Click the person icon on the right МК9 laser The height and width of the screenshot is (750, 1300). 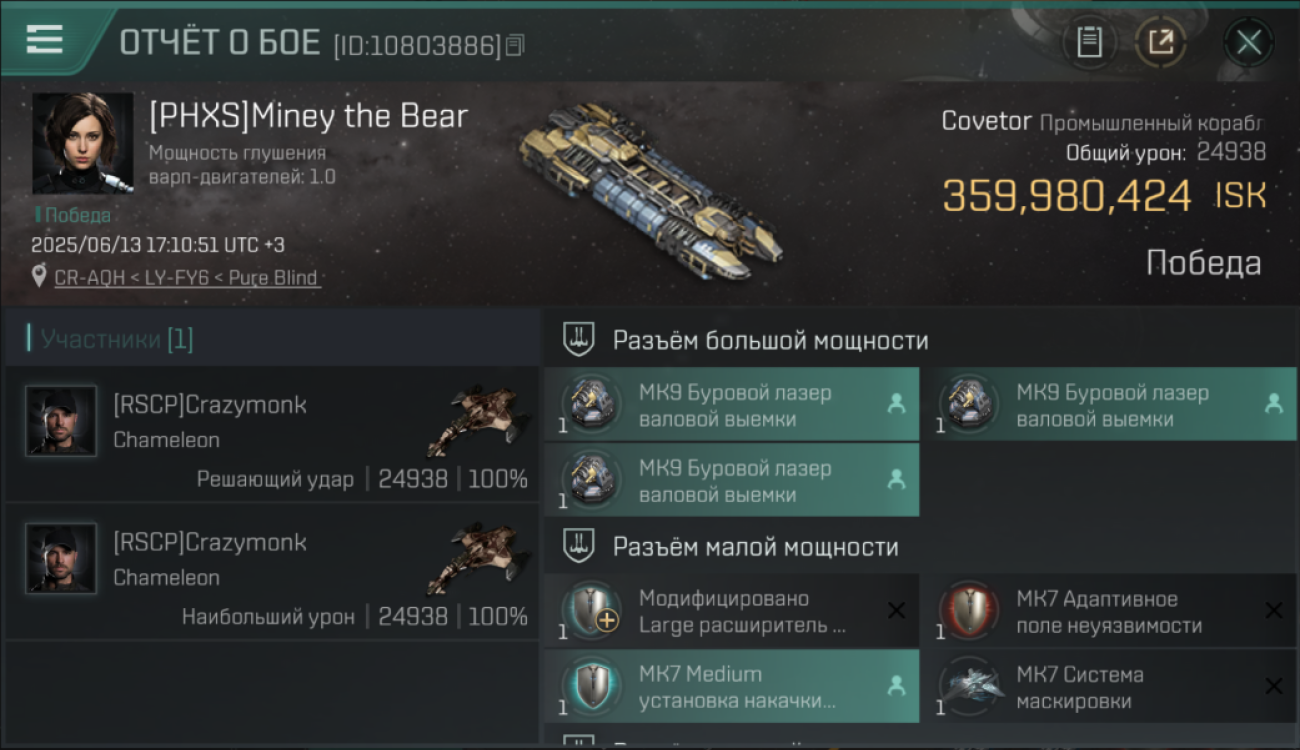click(1273, 404)
